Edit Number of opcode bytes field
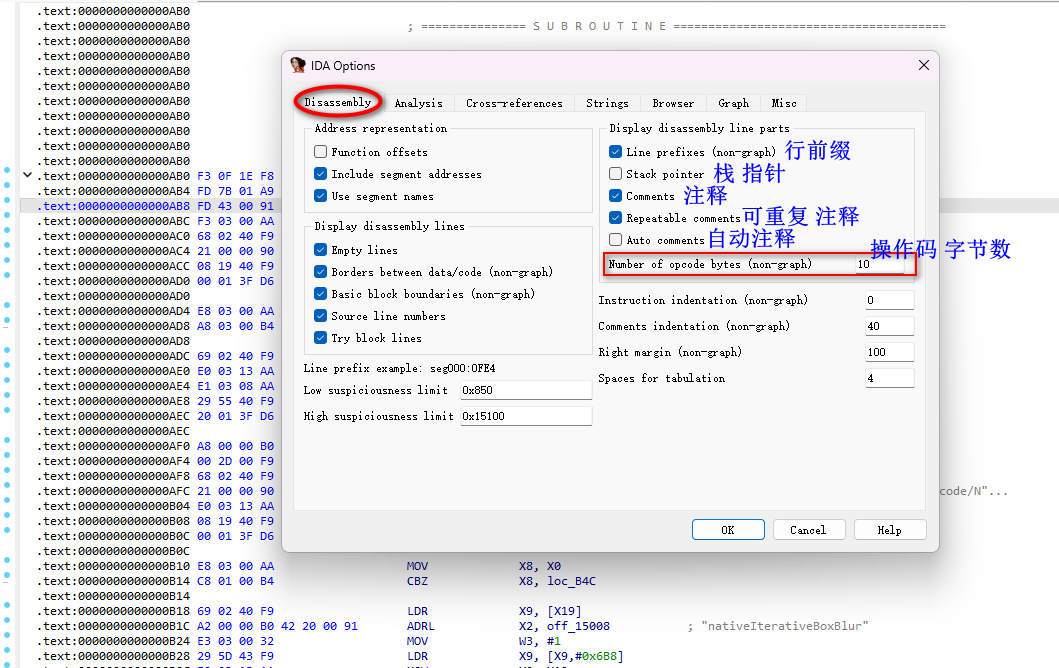 [x=879, y=264]
